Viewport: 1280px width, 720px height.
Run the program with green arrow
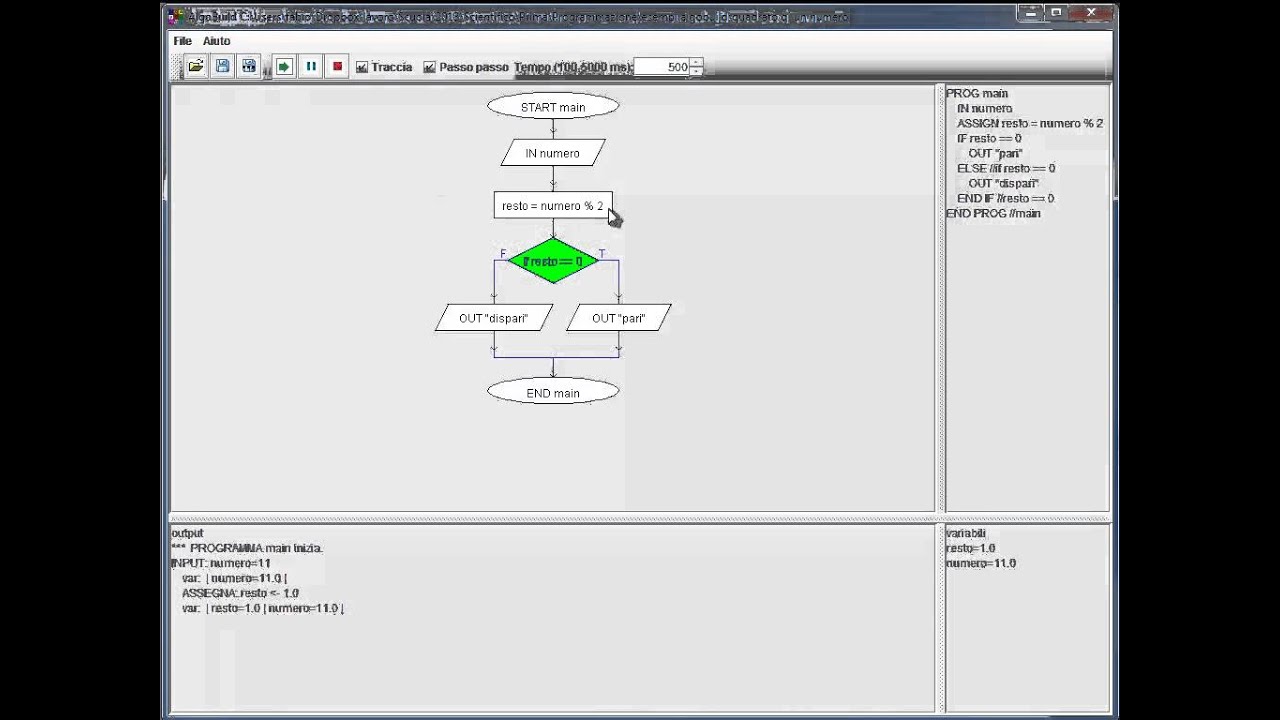tap(285, 67)
